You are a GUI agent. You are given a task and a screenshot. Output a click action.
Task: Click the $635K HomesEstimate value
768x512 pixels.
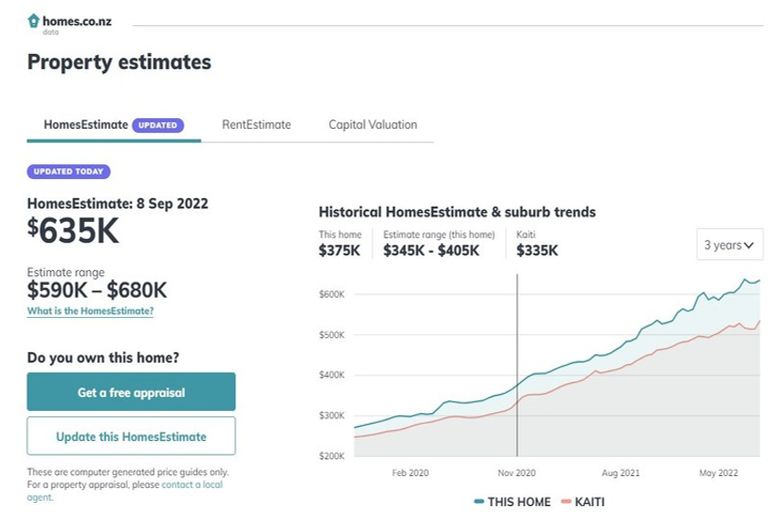pos(73,231)
